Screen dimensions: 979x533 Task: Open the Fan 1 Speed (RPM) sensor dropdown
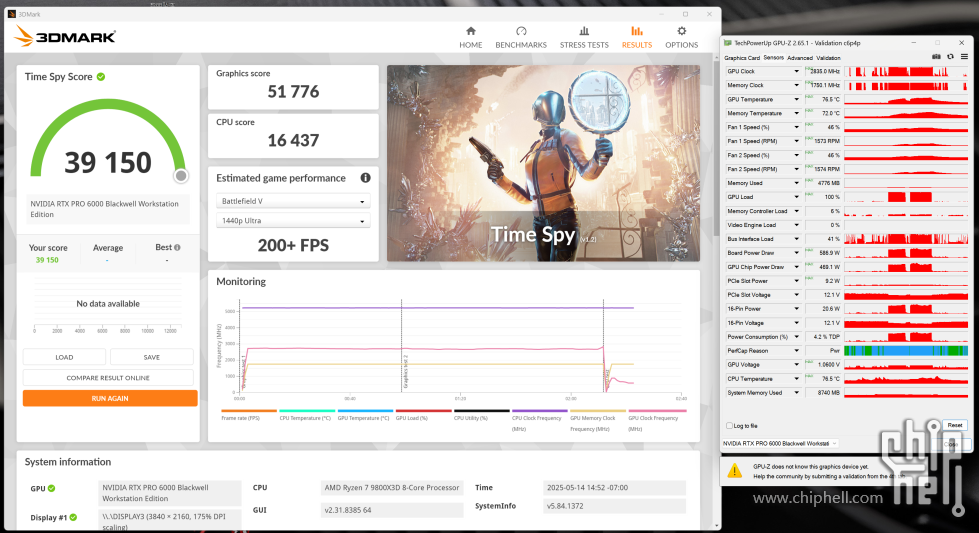tap(796, 141)
